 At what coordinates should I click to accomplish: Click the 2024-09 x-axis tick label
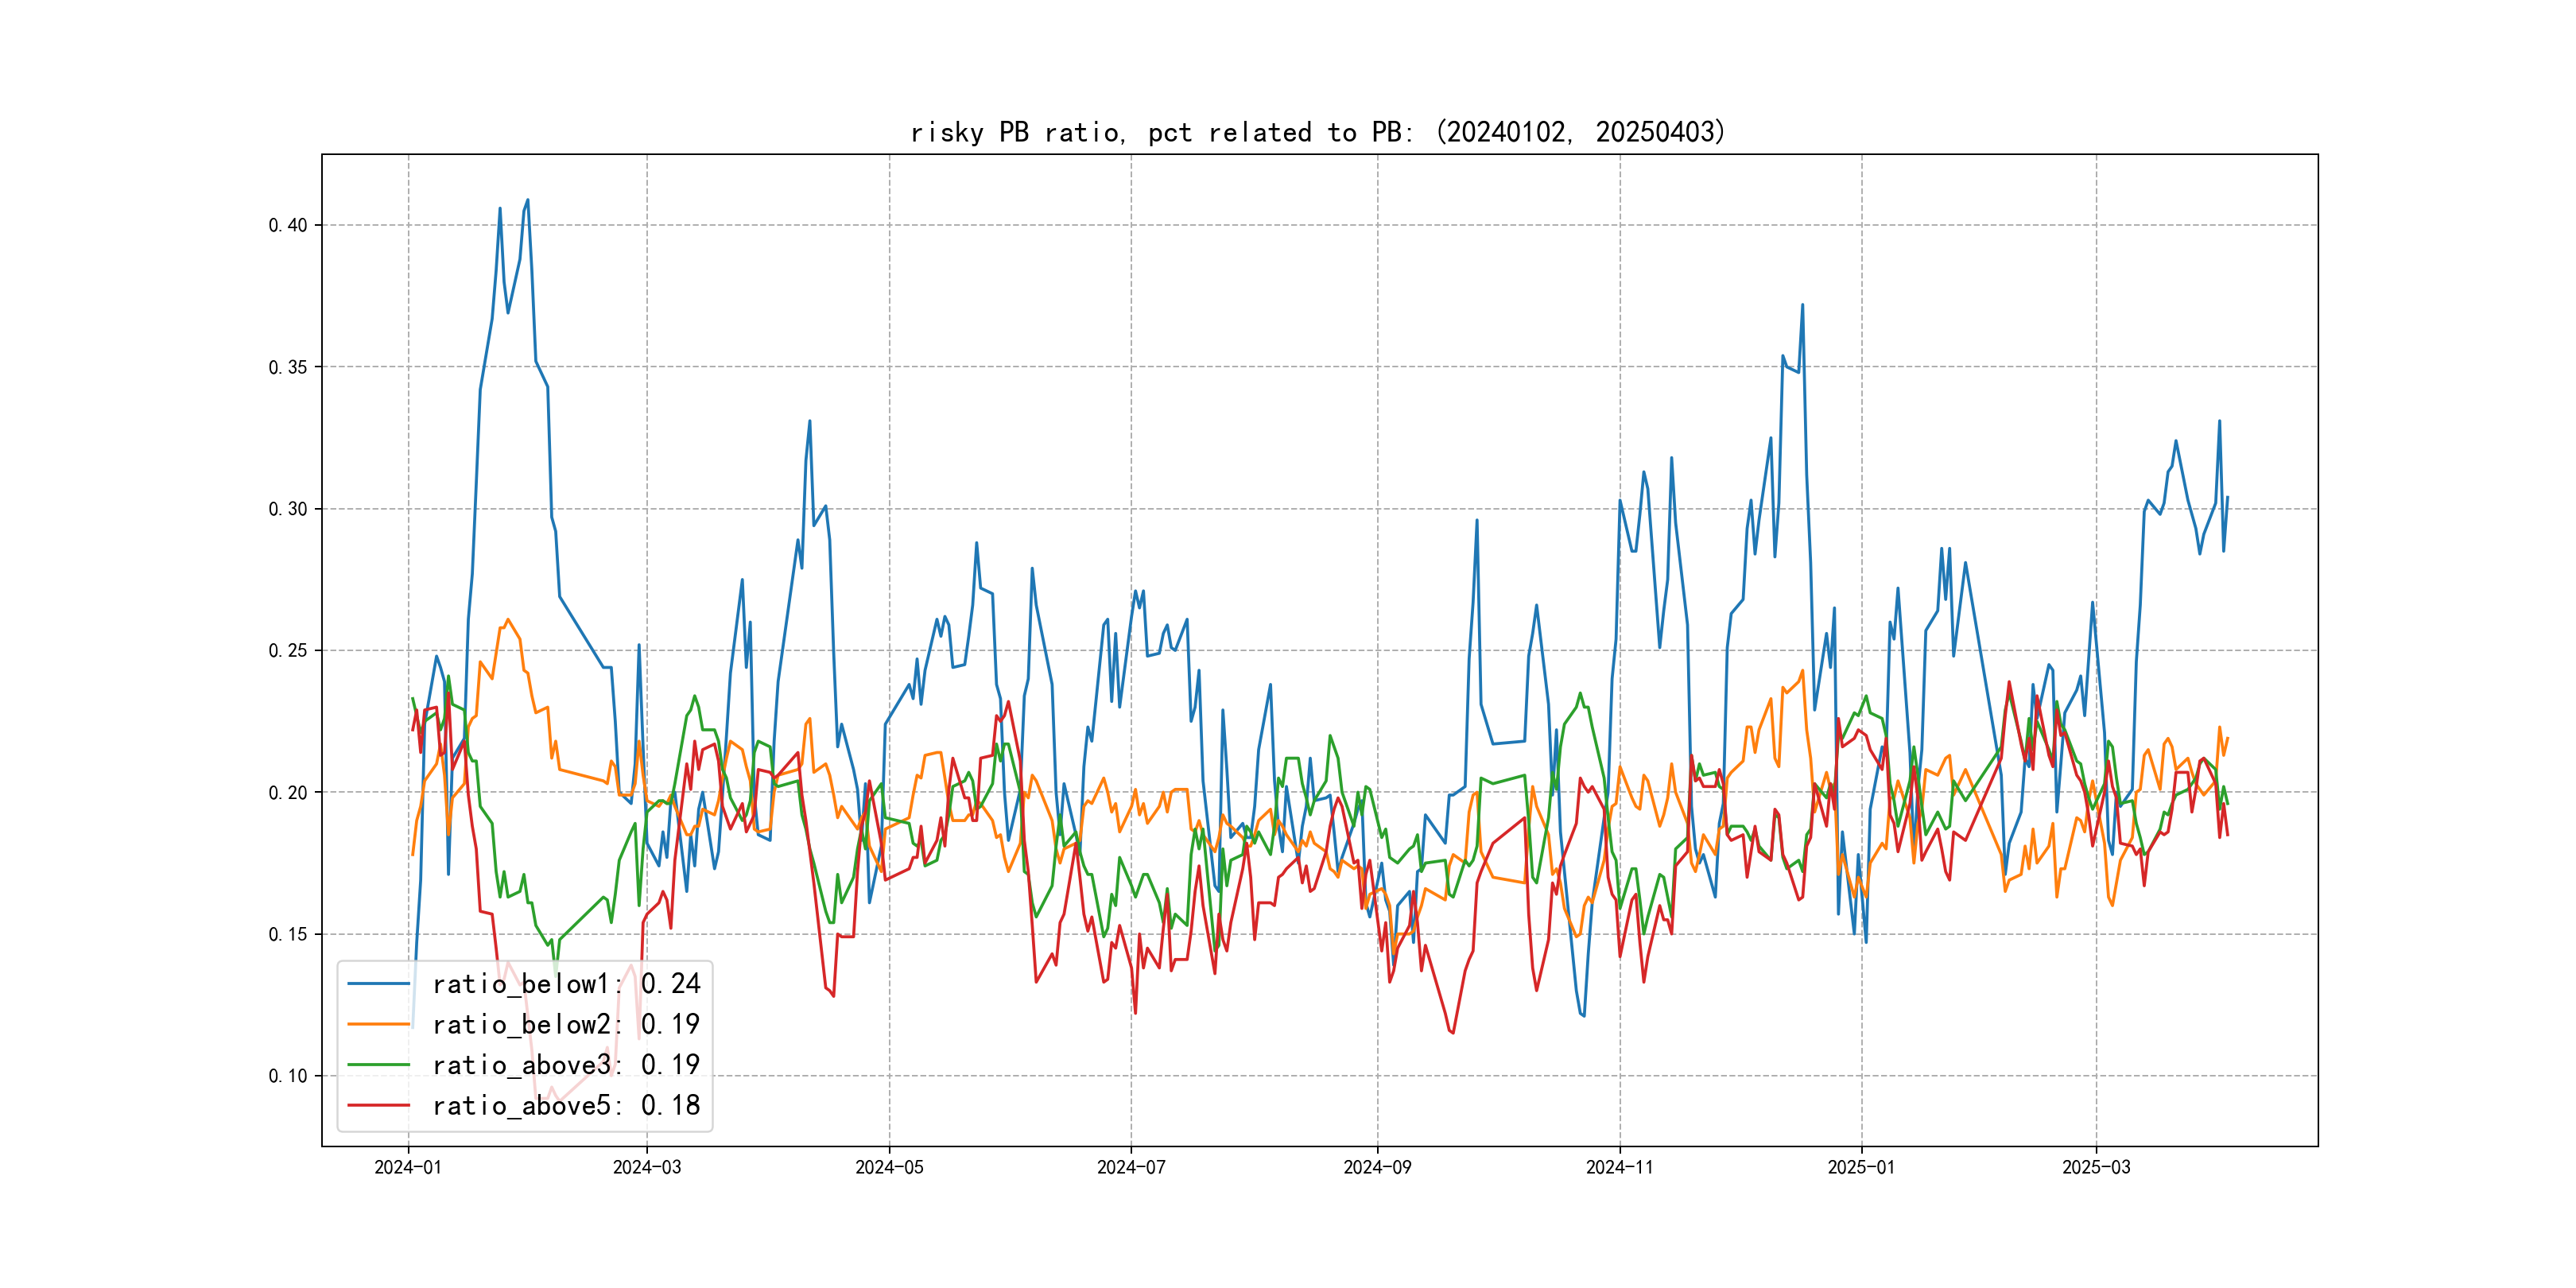point(1377,1167)
